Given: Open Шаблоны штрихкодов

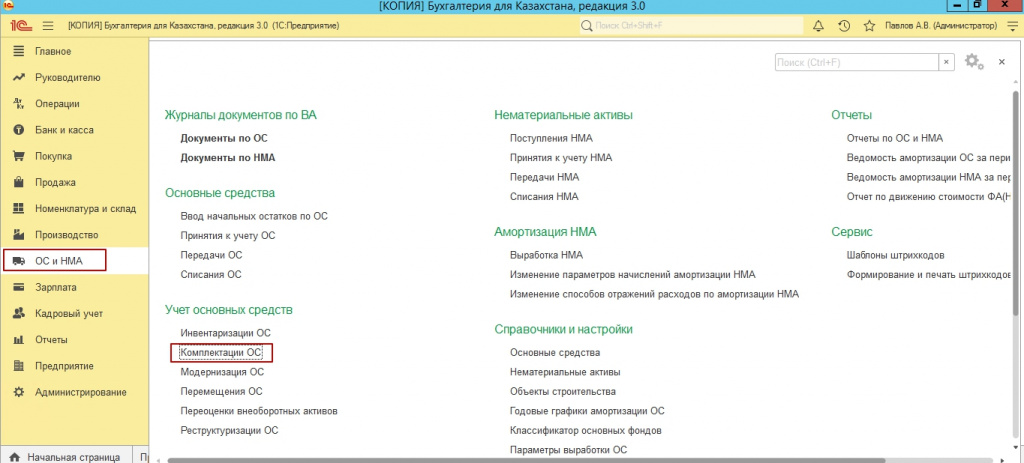Looking at the screenshot, I should tap(895, 255).
